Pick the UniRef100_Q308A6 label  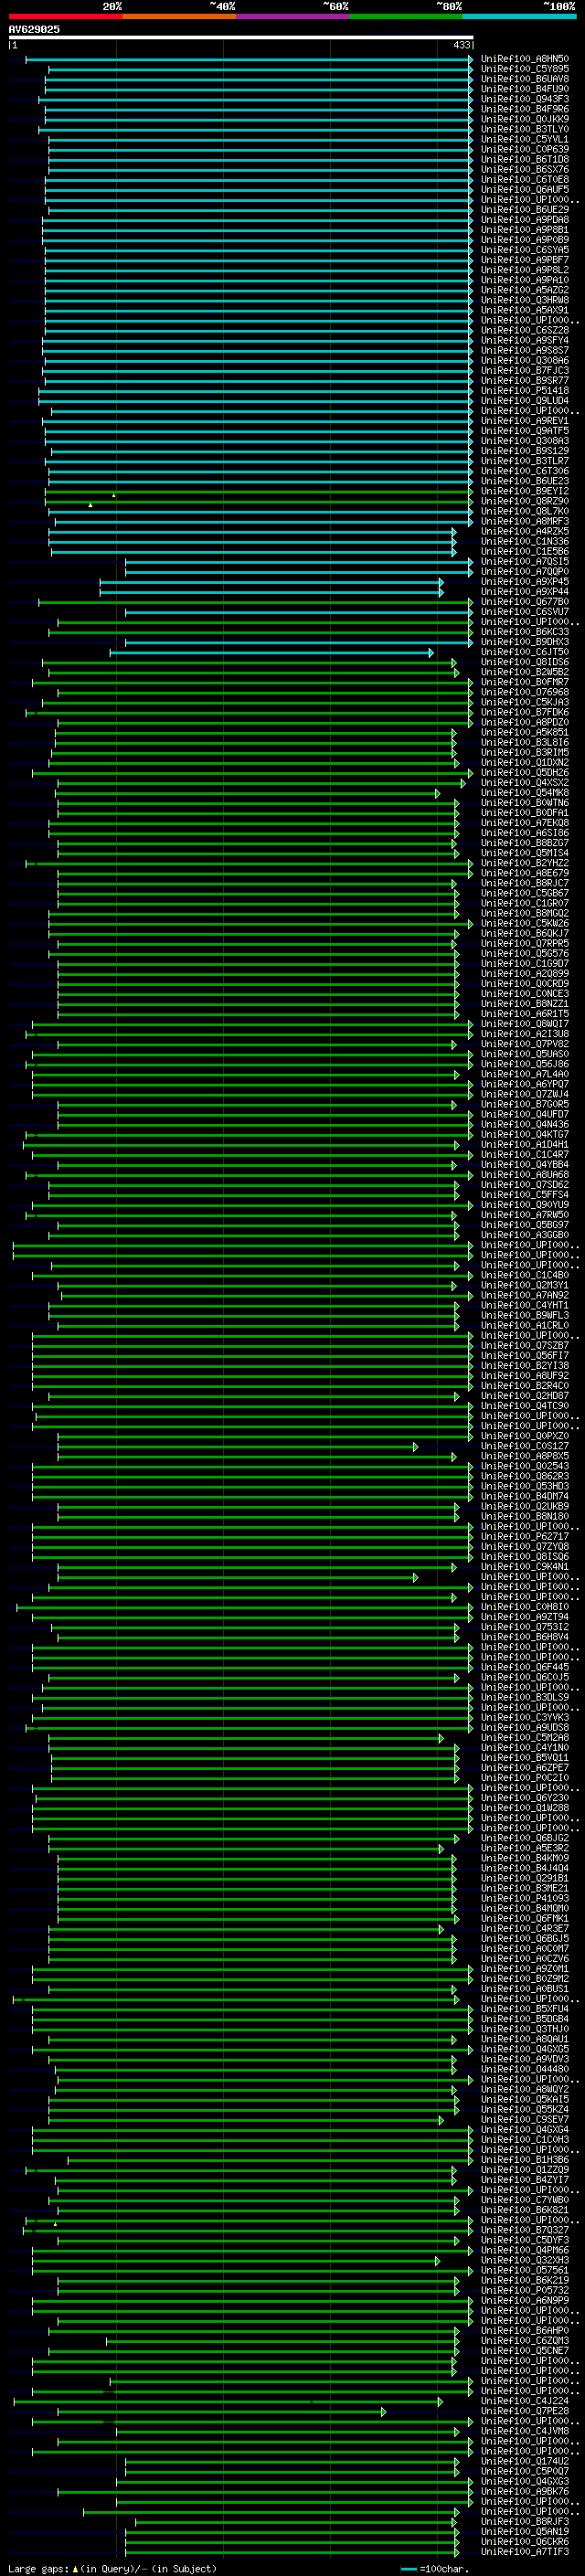pos(524,360)
